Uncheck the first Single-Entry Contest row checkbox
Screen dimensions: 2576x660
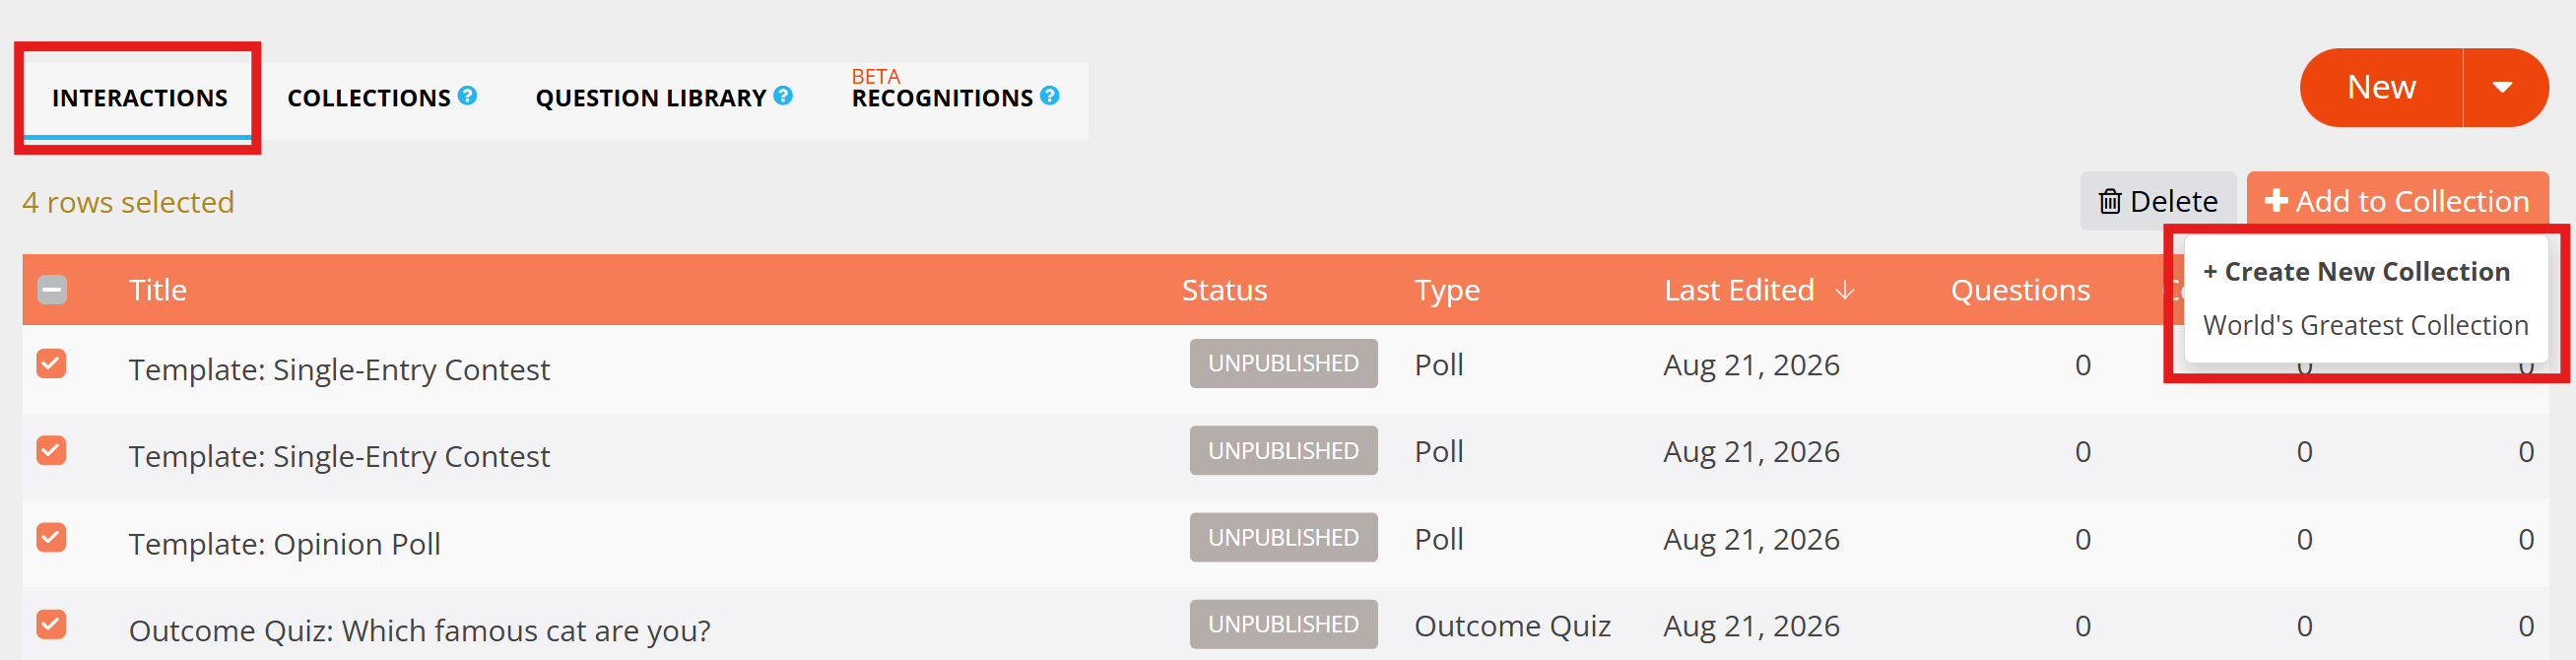[x=52, y=364]
